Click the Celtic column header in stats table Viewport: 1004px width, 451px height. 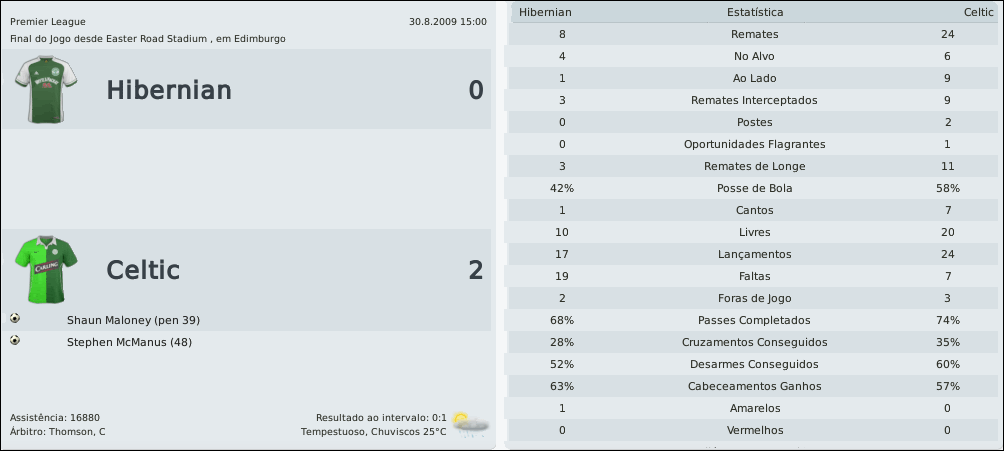tap(977, 12)
